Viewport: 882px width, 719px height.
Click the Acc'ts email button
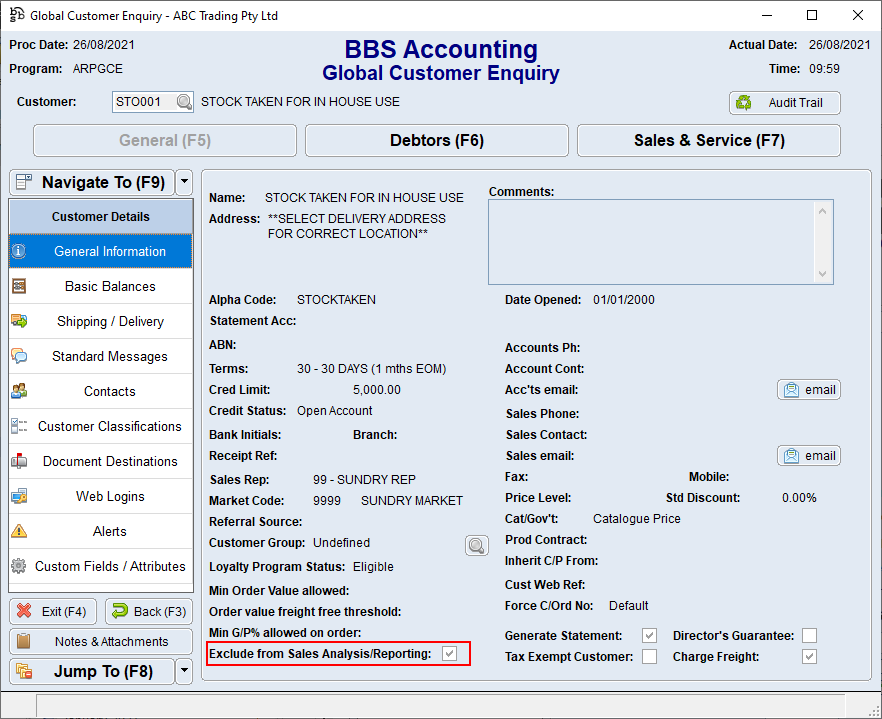pyautogui.click(x=808, y=390)
